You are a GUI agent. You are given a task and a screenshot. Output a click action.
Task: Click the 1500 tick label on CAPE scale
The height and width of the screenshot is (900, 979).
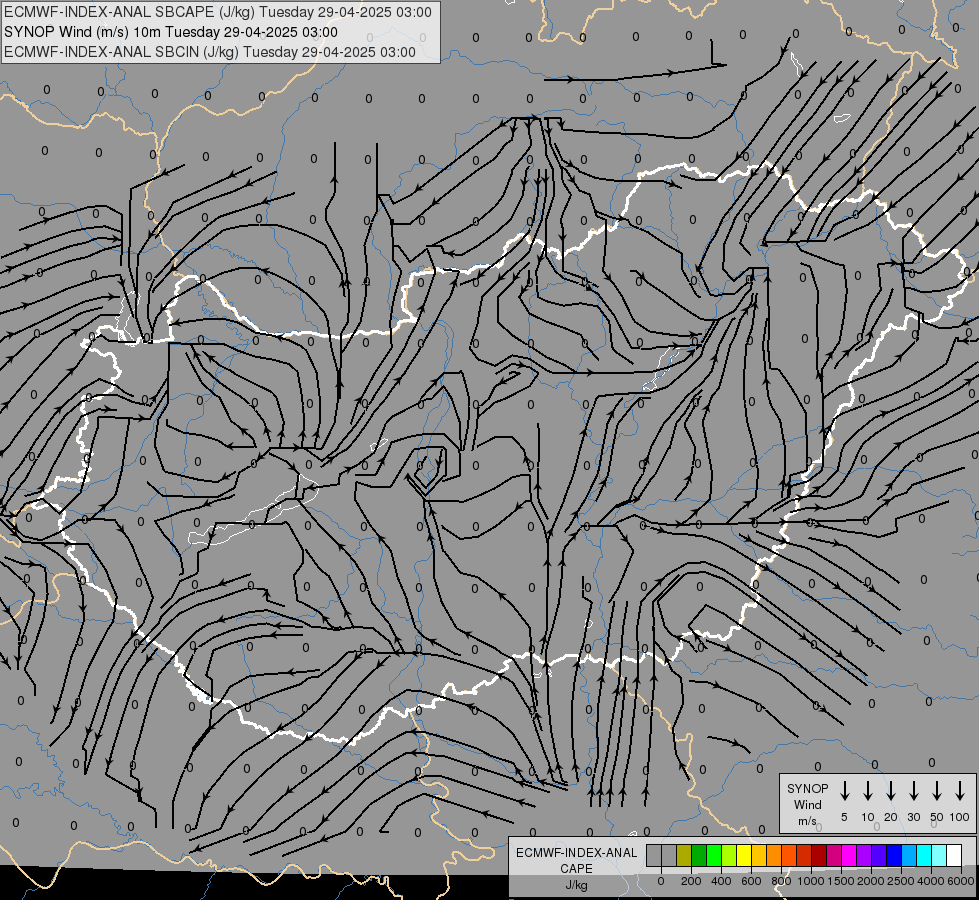pos(841,881)
